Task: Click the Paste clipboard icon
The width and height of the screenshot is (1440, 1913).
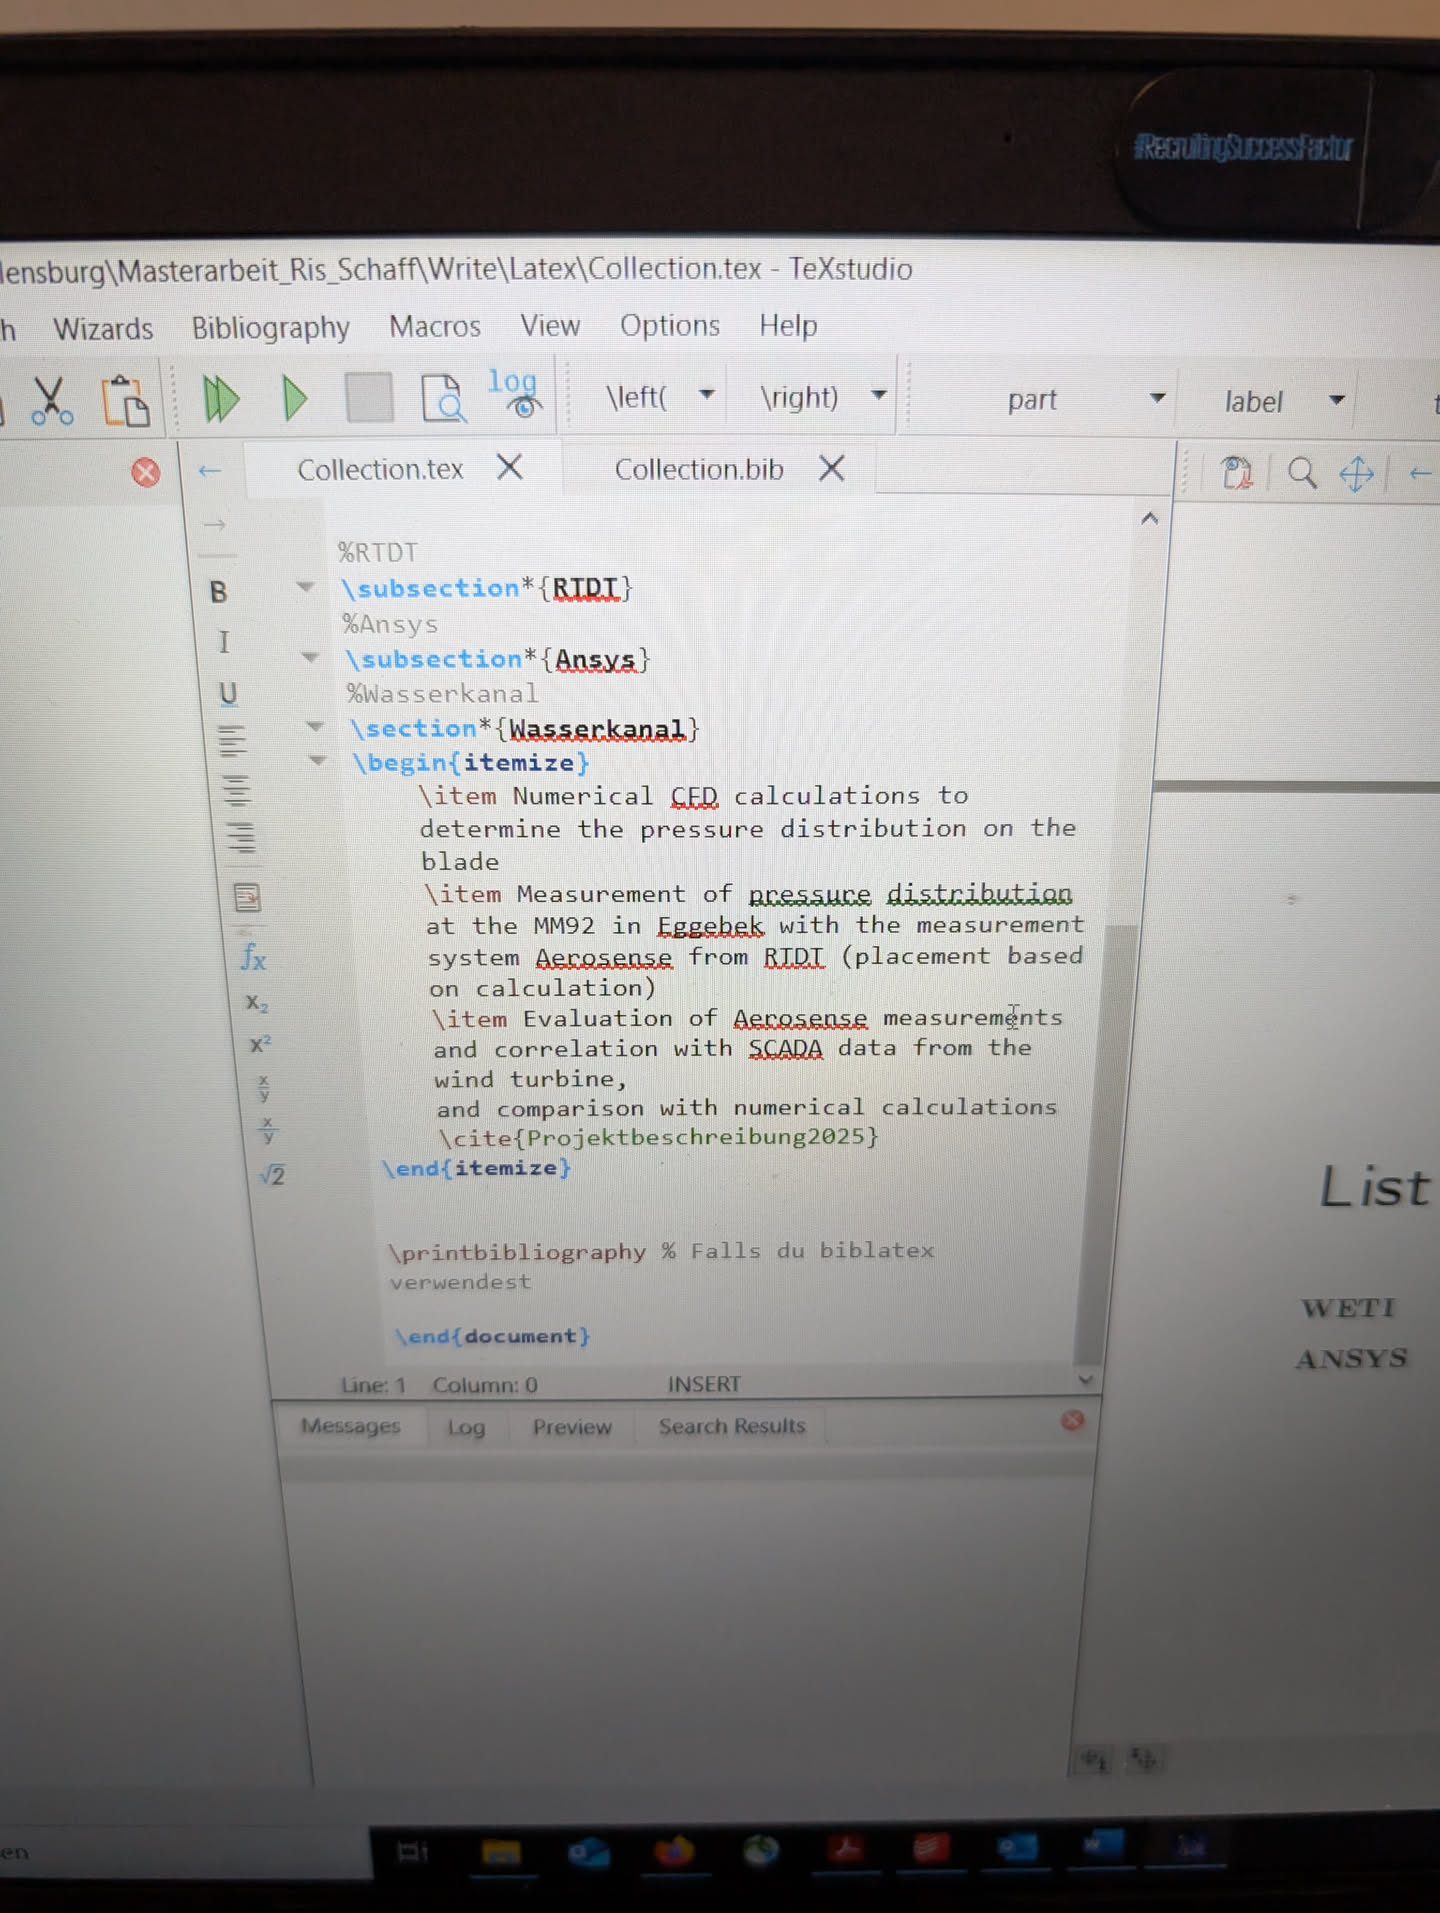Action: 126,401
